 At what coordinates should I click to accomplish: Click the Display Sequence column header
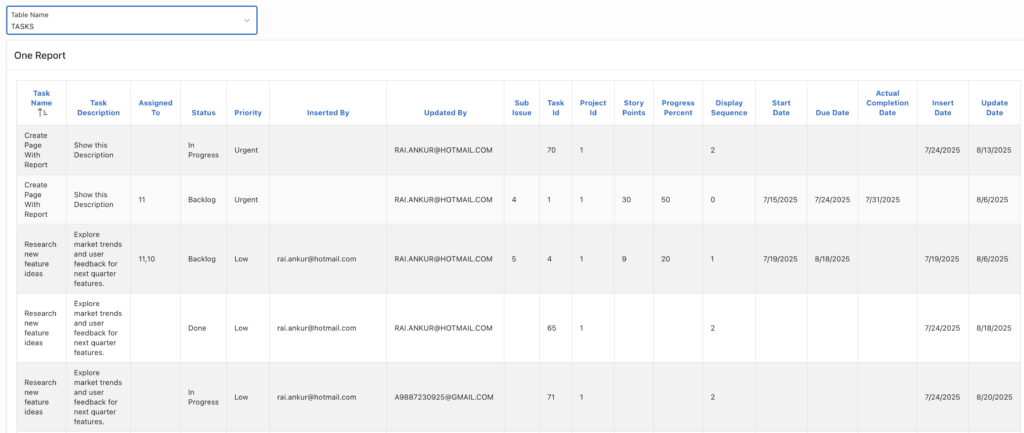729,108
